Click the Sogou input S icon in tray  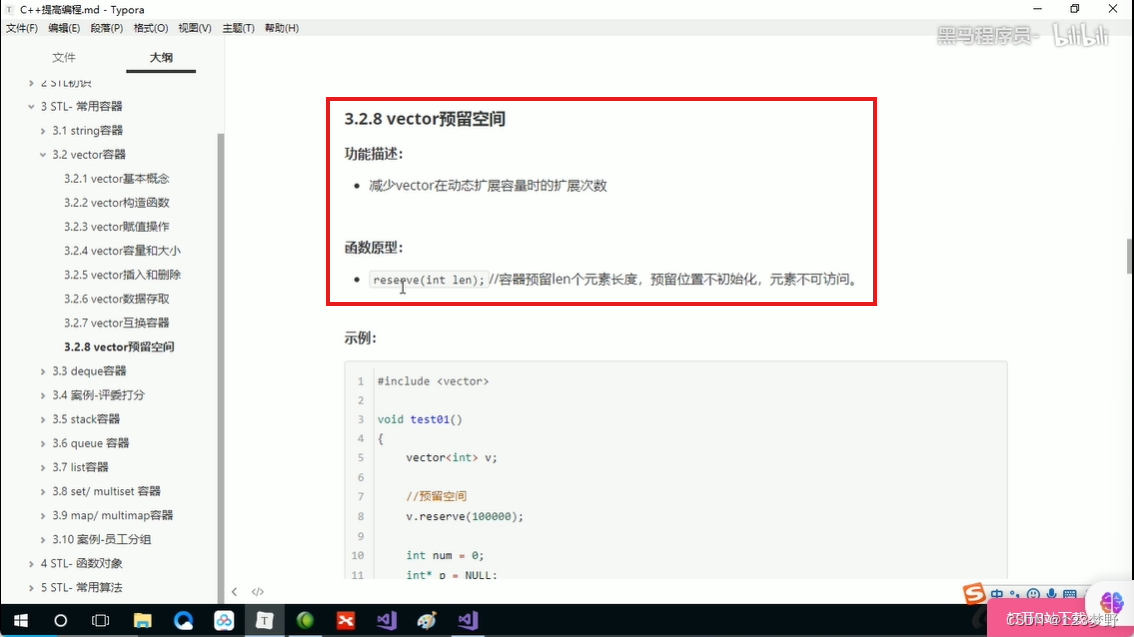pyautogui.click(x=973, y=594)
